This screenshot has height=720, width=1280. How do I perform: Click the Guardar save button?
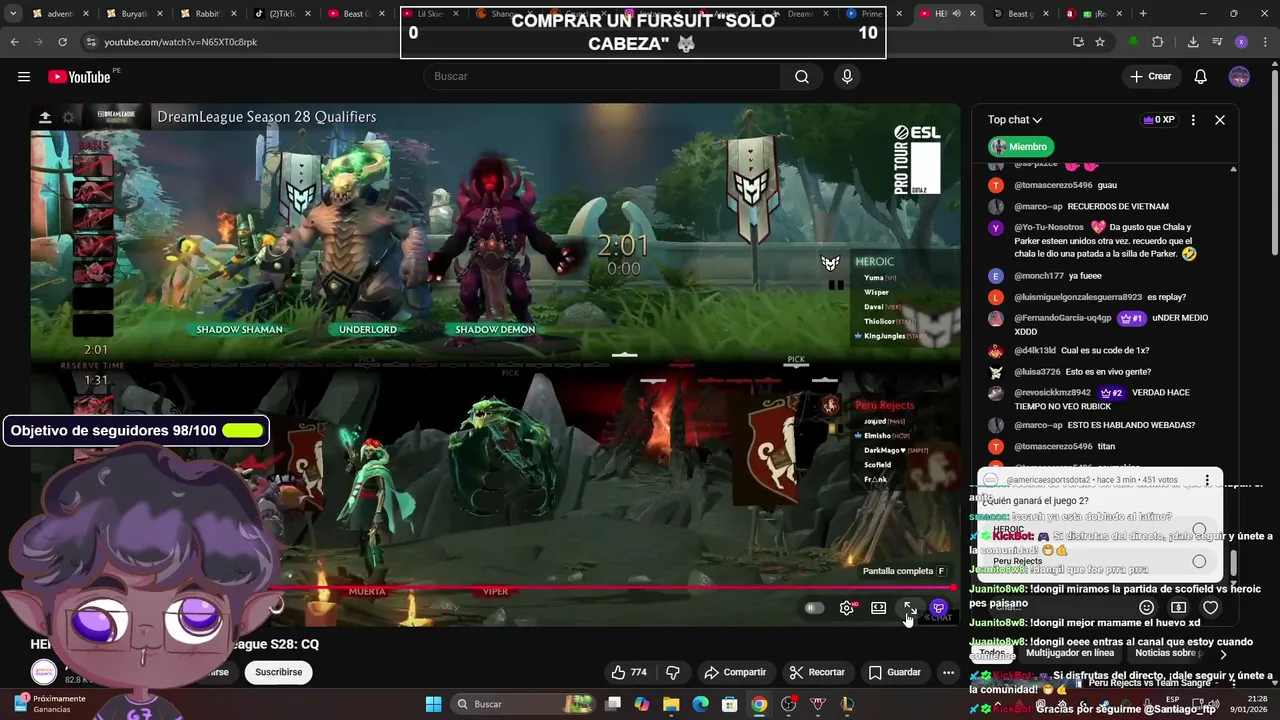point(895,672)
